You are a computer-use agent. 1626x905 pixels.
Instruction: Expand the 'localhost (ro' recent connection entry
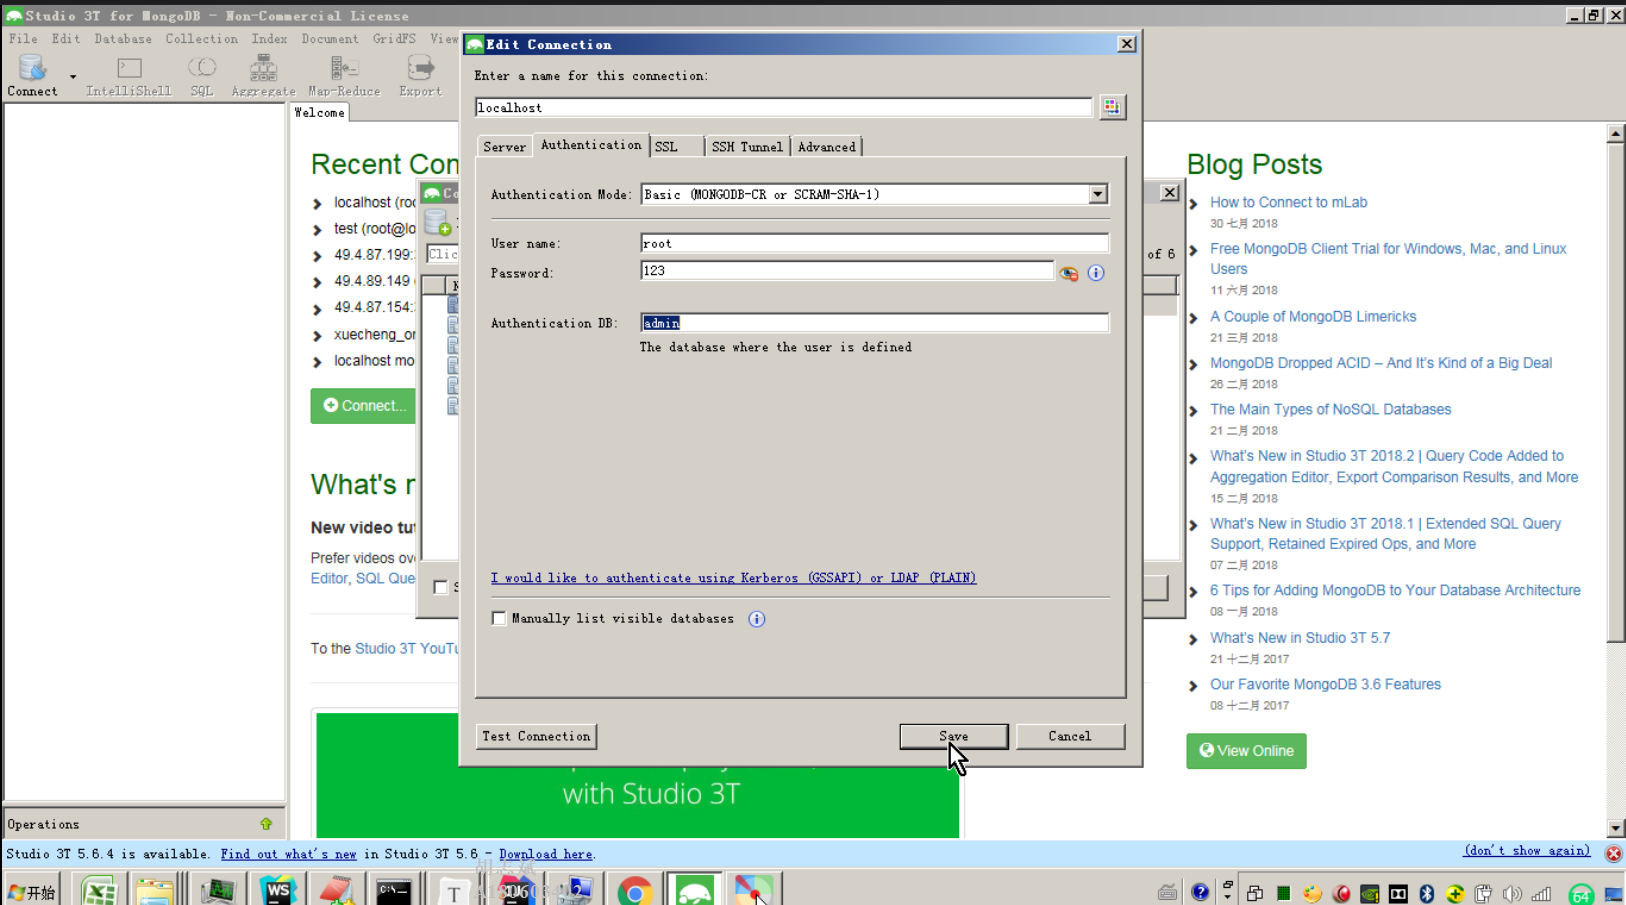point(317,203)
